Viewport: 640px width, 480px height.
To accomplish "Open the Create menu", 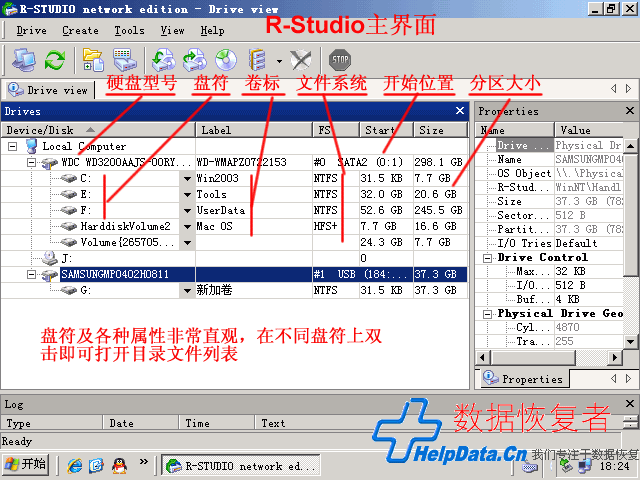I will pos(80,30).
